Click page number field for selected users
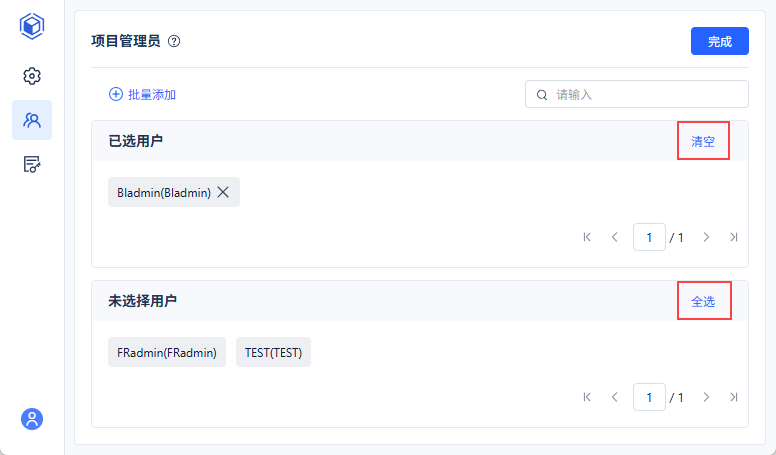The height and width of the screenshot is (455, 776). click(x=649, y=237)
